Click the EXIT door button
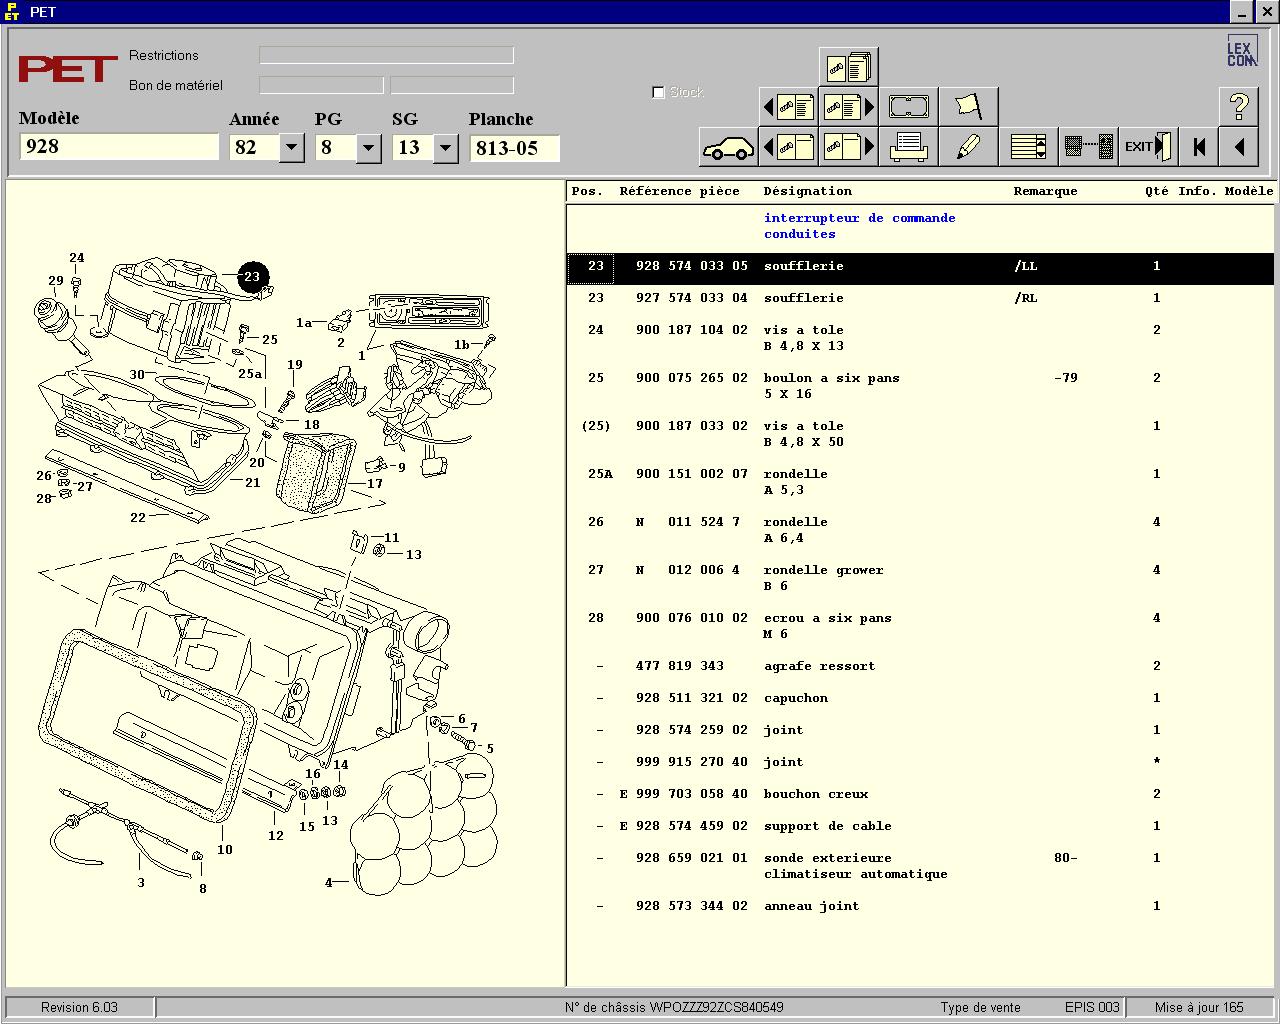 coord(1148,148)
